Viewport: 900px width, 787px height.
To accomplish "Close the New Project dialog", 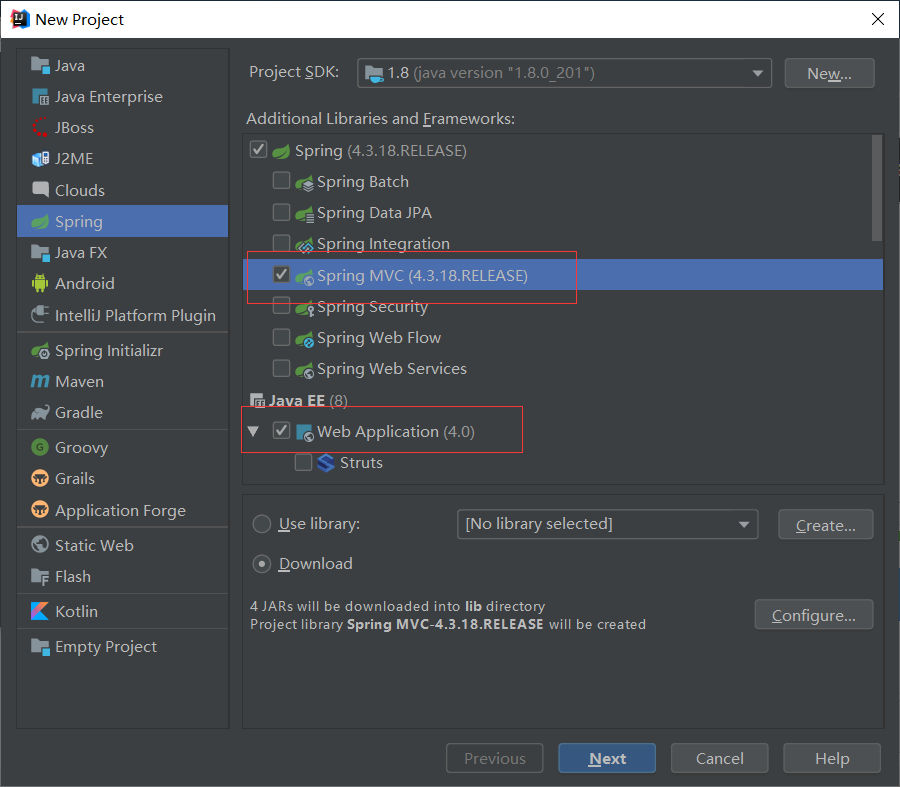I will [878, 19].
